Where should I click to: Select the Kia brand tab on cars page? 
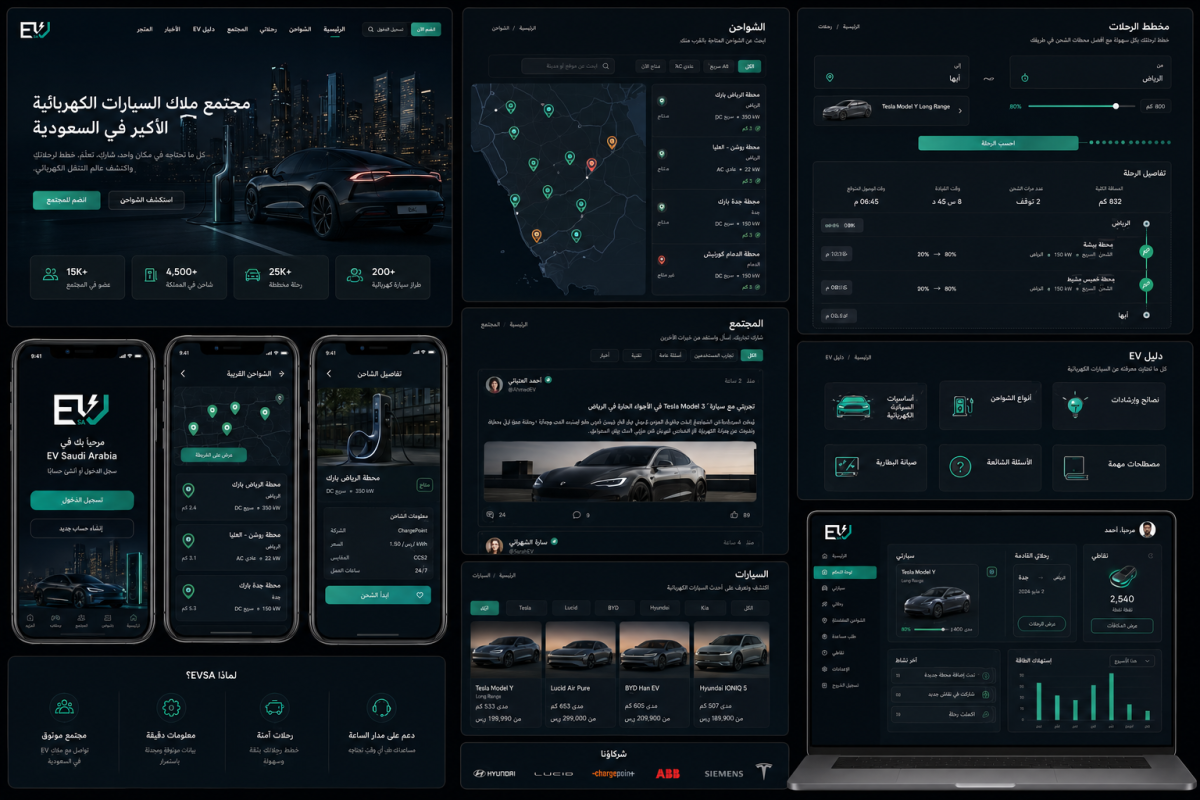tap(704, 607)
